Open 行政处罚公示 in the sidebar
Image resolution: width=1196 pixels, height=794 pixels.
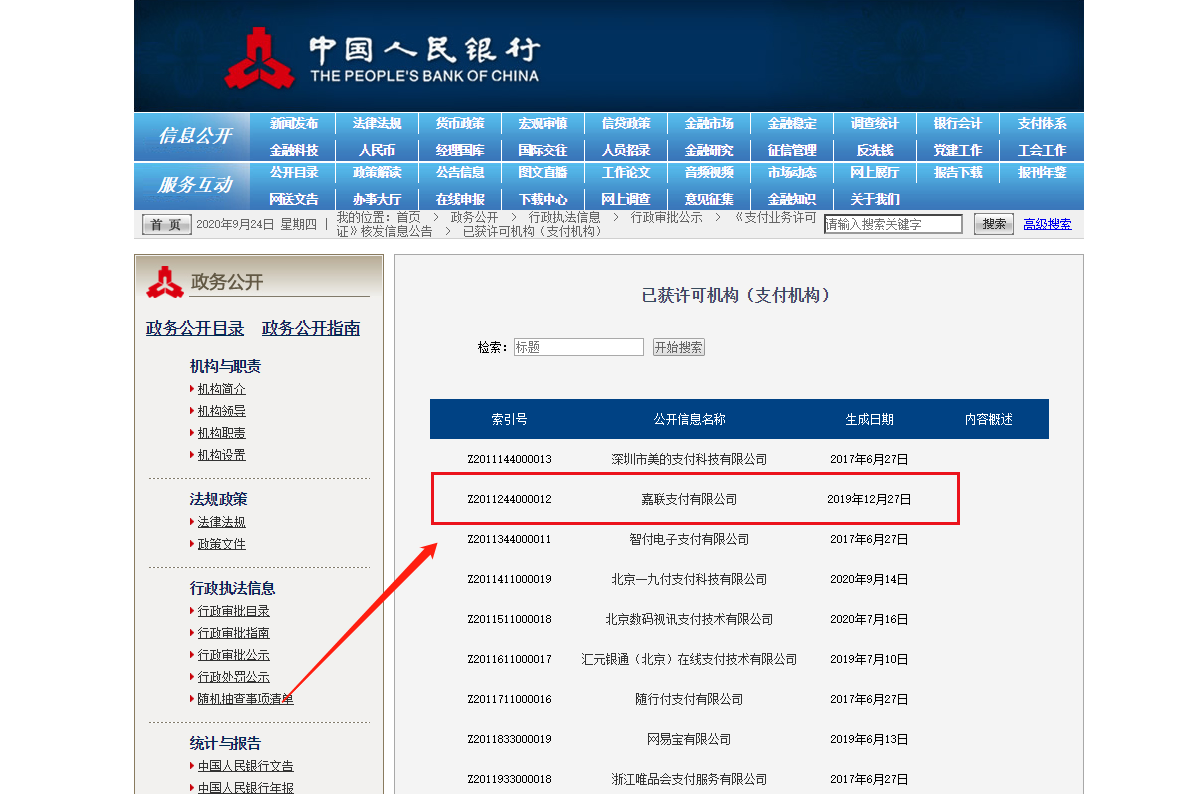[x=233, y=677]
